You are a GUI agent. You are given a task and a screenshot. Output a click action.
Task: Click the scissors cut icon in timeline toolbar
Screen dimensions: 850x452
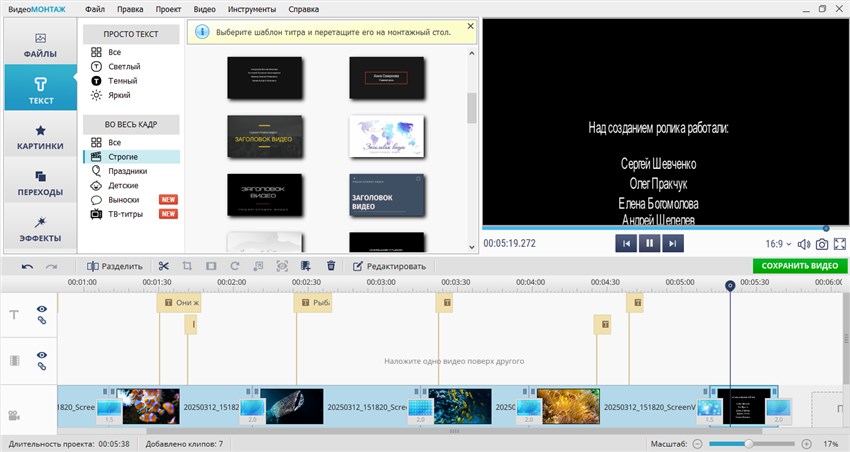[163, 266]
